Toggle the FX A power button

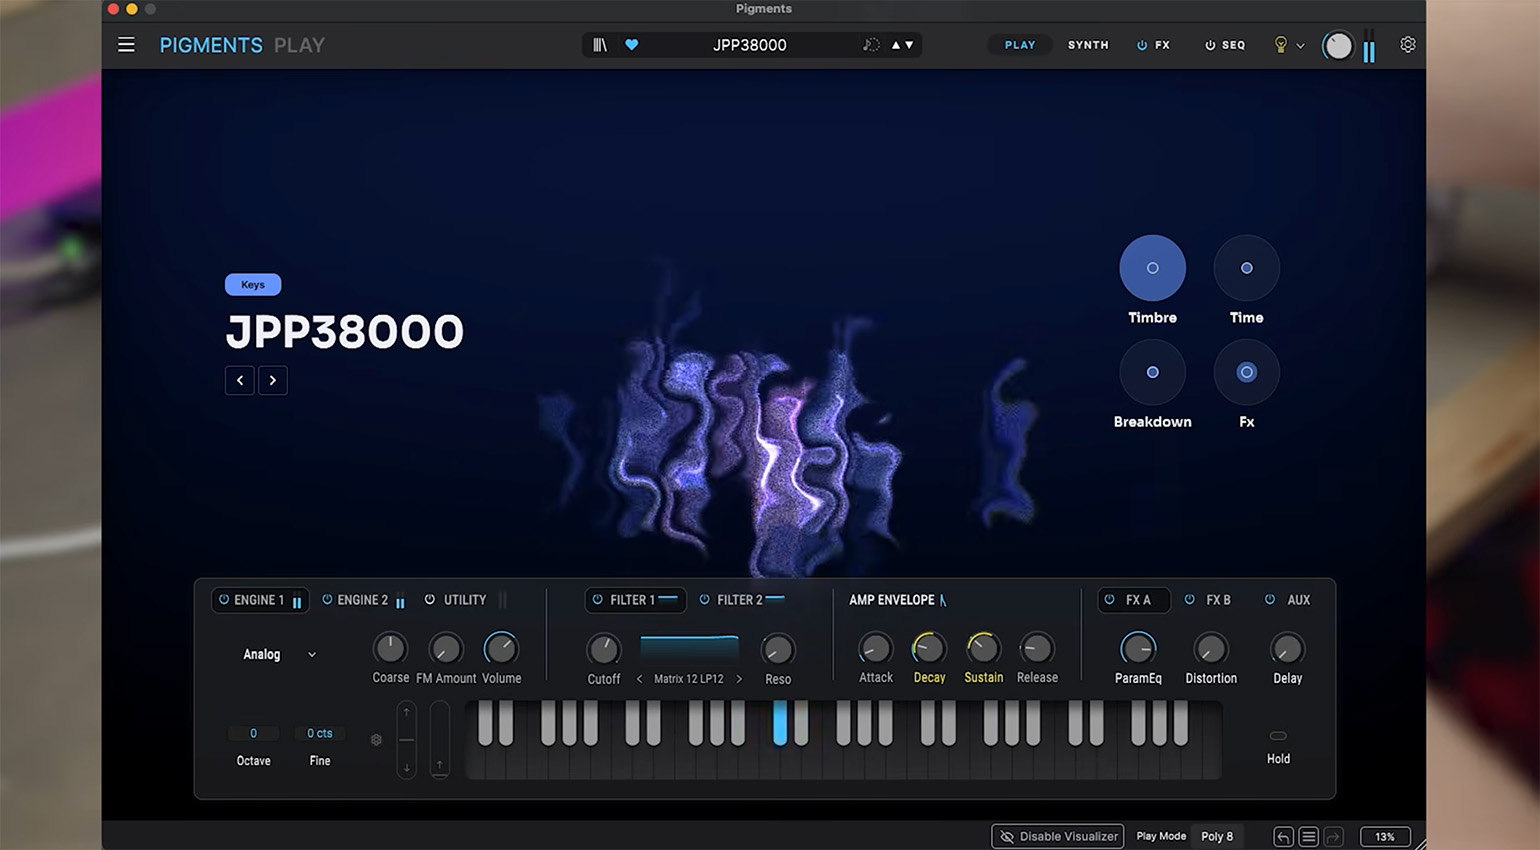click(1110, 600)
